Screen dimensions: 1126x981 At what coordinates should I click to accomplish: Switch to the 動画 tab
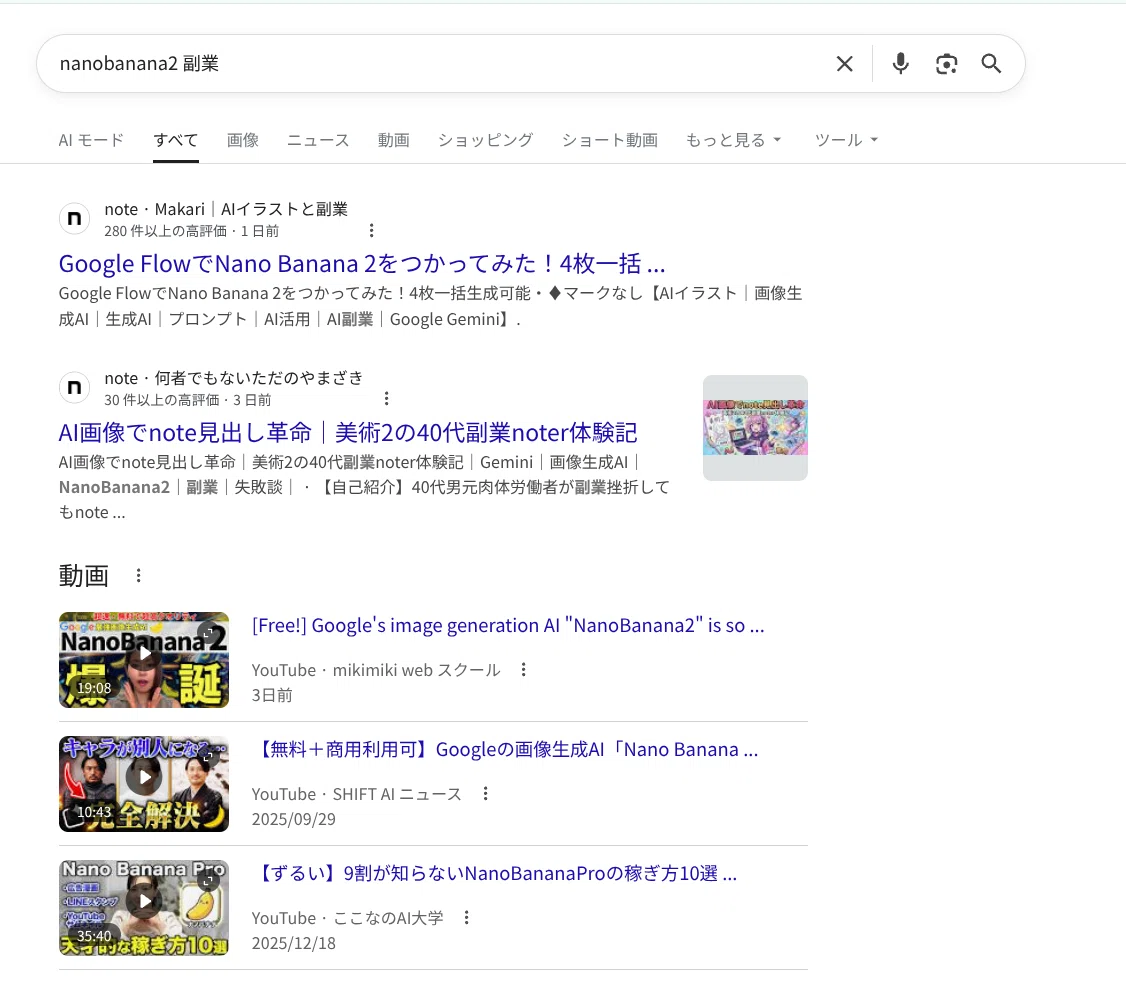pyautogui.click(x=394, y=140)
